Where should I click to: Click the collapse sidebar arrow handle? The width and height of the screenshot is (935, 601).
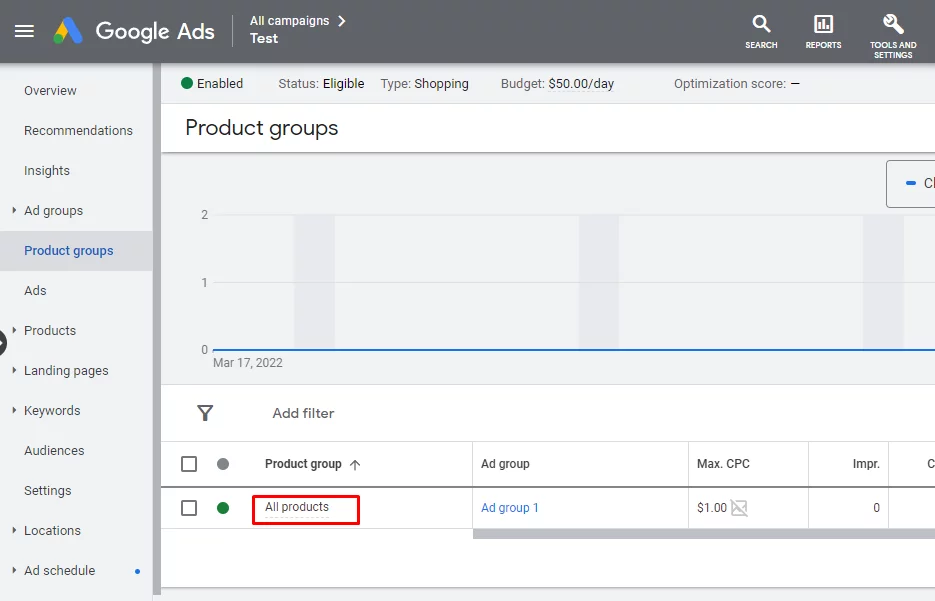(2, 343)
